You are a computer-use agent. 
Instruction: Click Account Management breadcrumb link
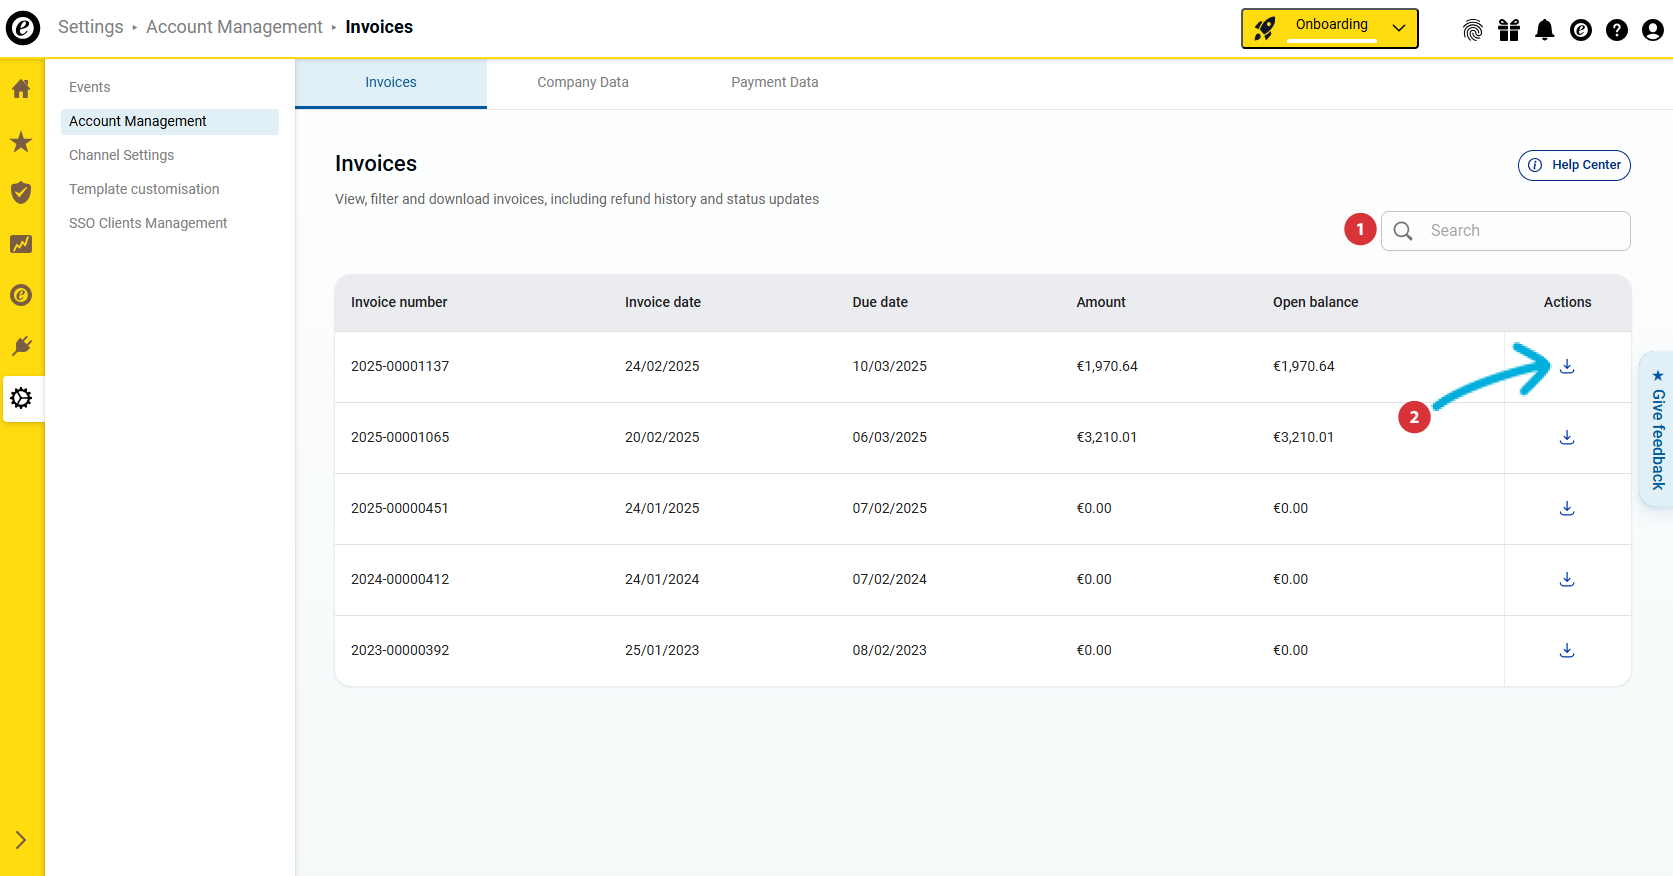pos(234,27)
